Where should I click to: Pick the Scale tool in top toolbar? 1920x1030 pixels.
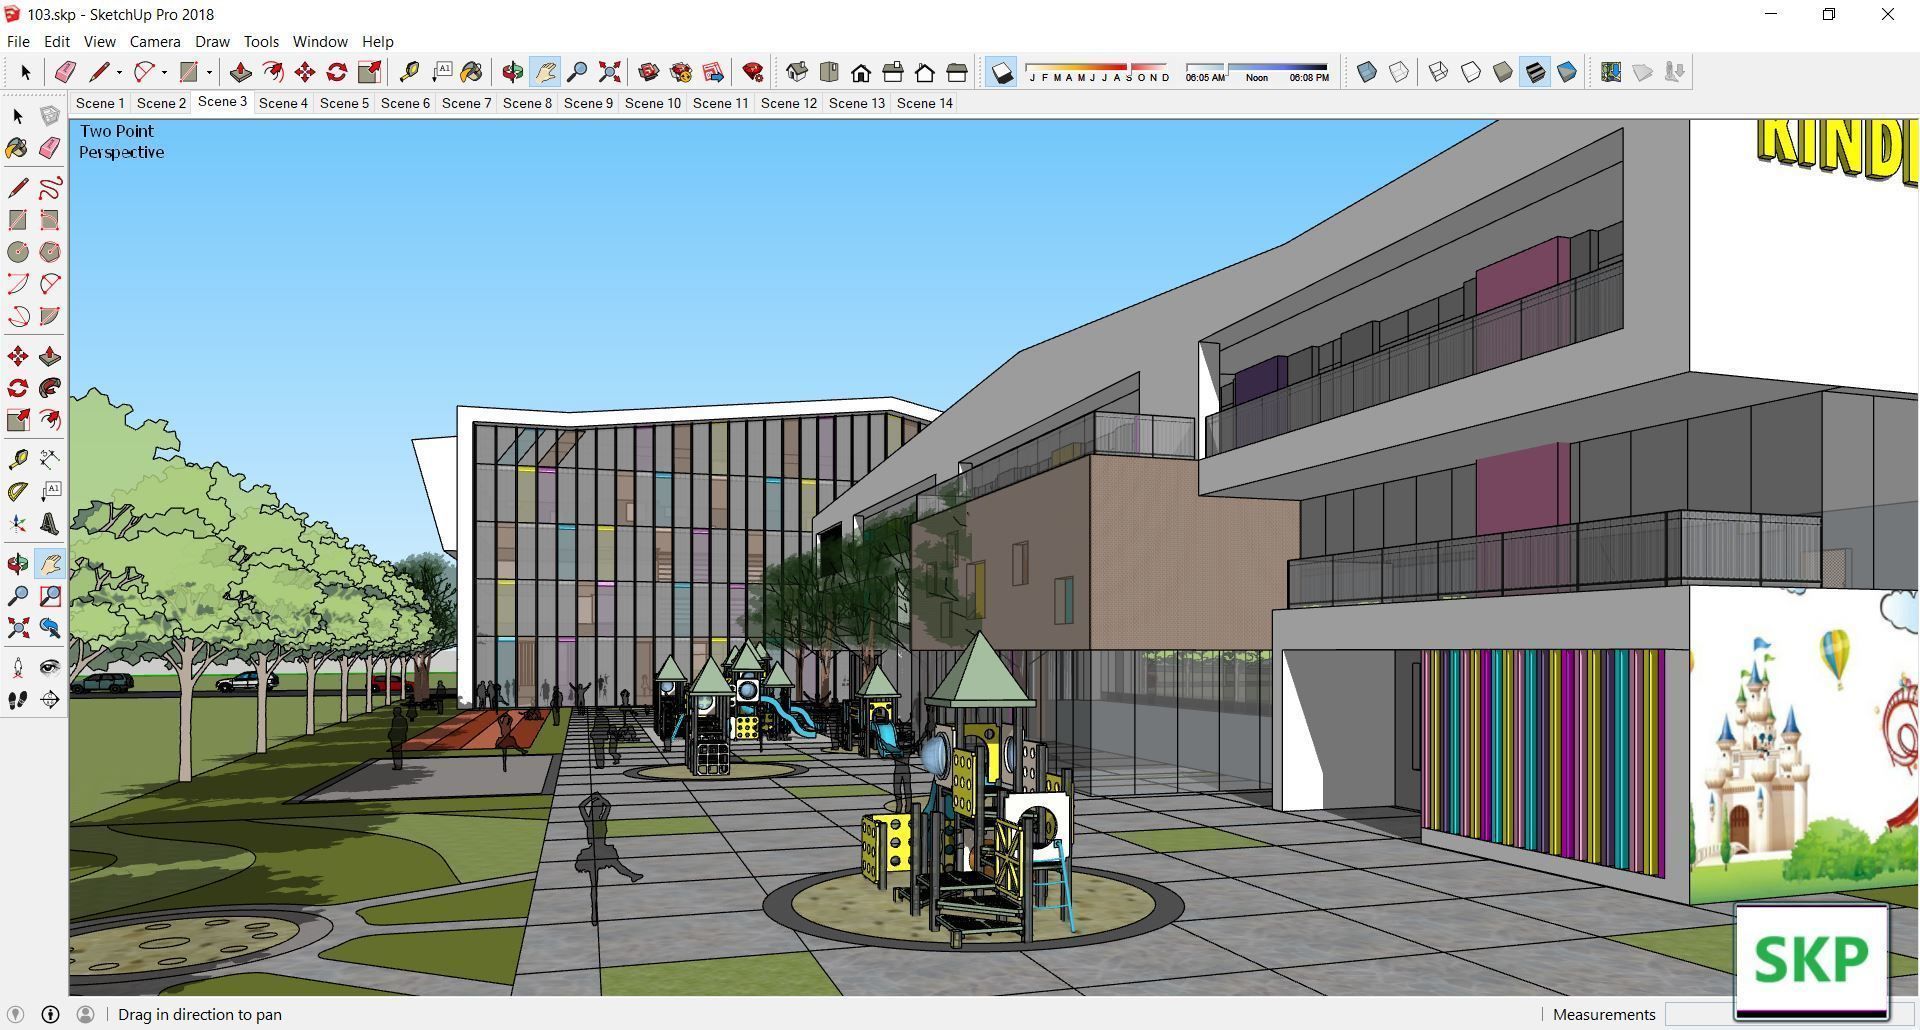pyautogui.click(x=369, y=72)
